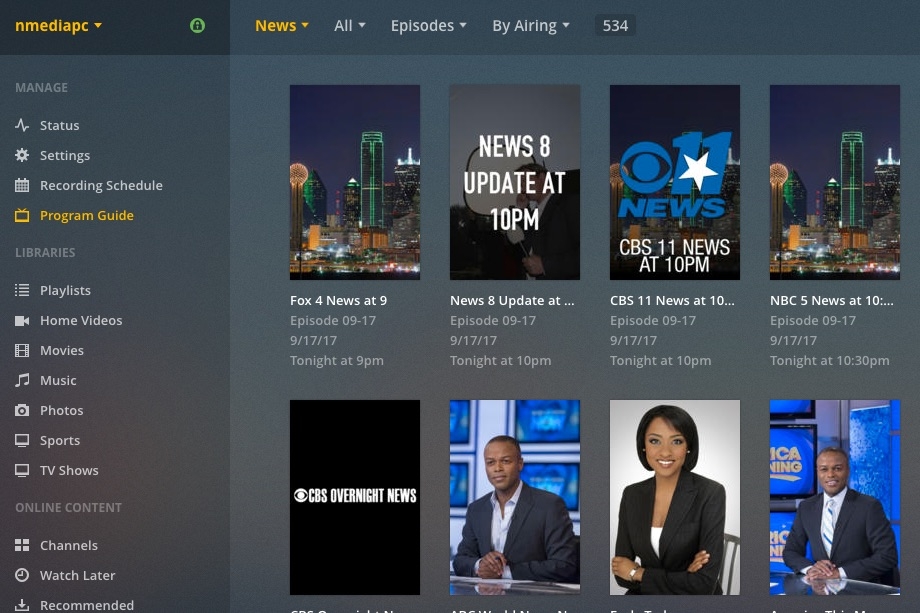Open the nmediapc server dropdown
This screenshot has height=613, width=920.
pos(58,25)
